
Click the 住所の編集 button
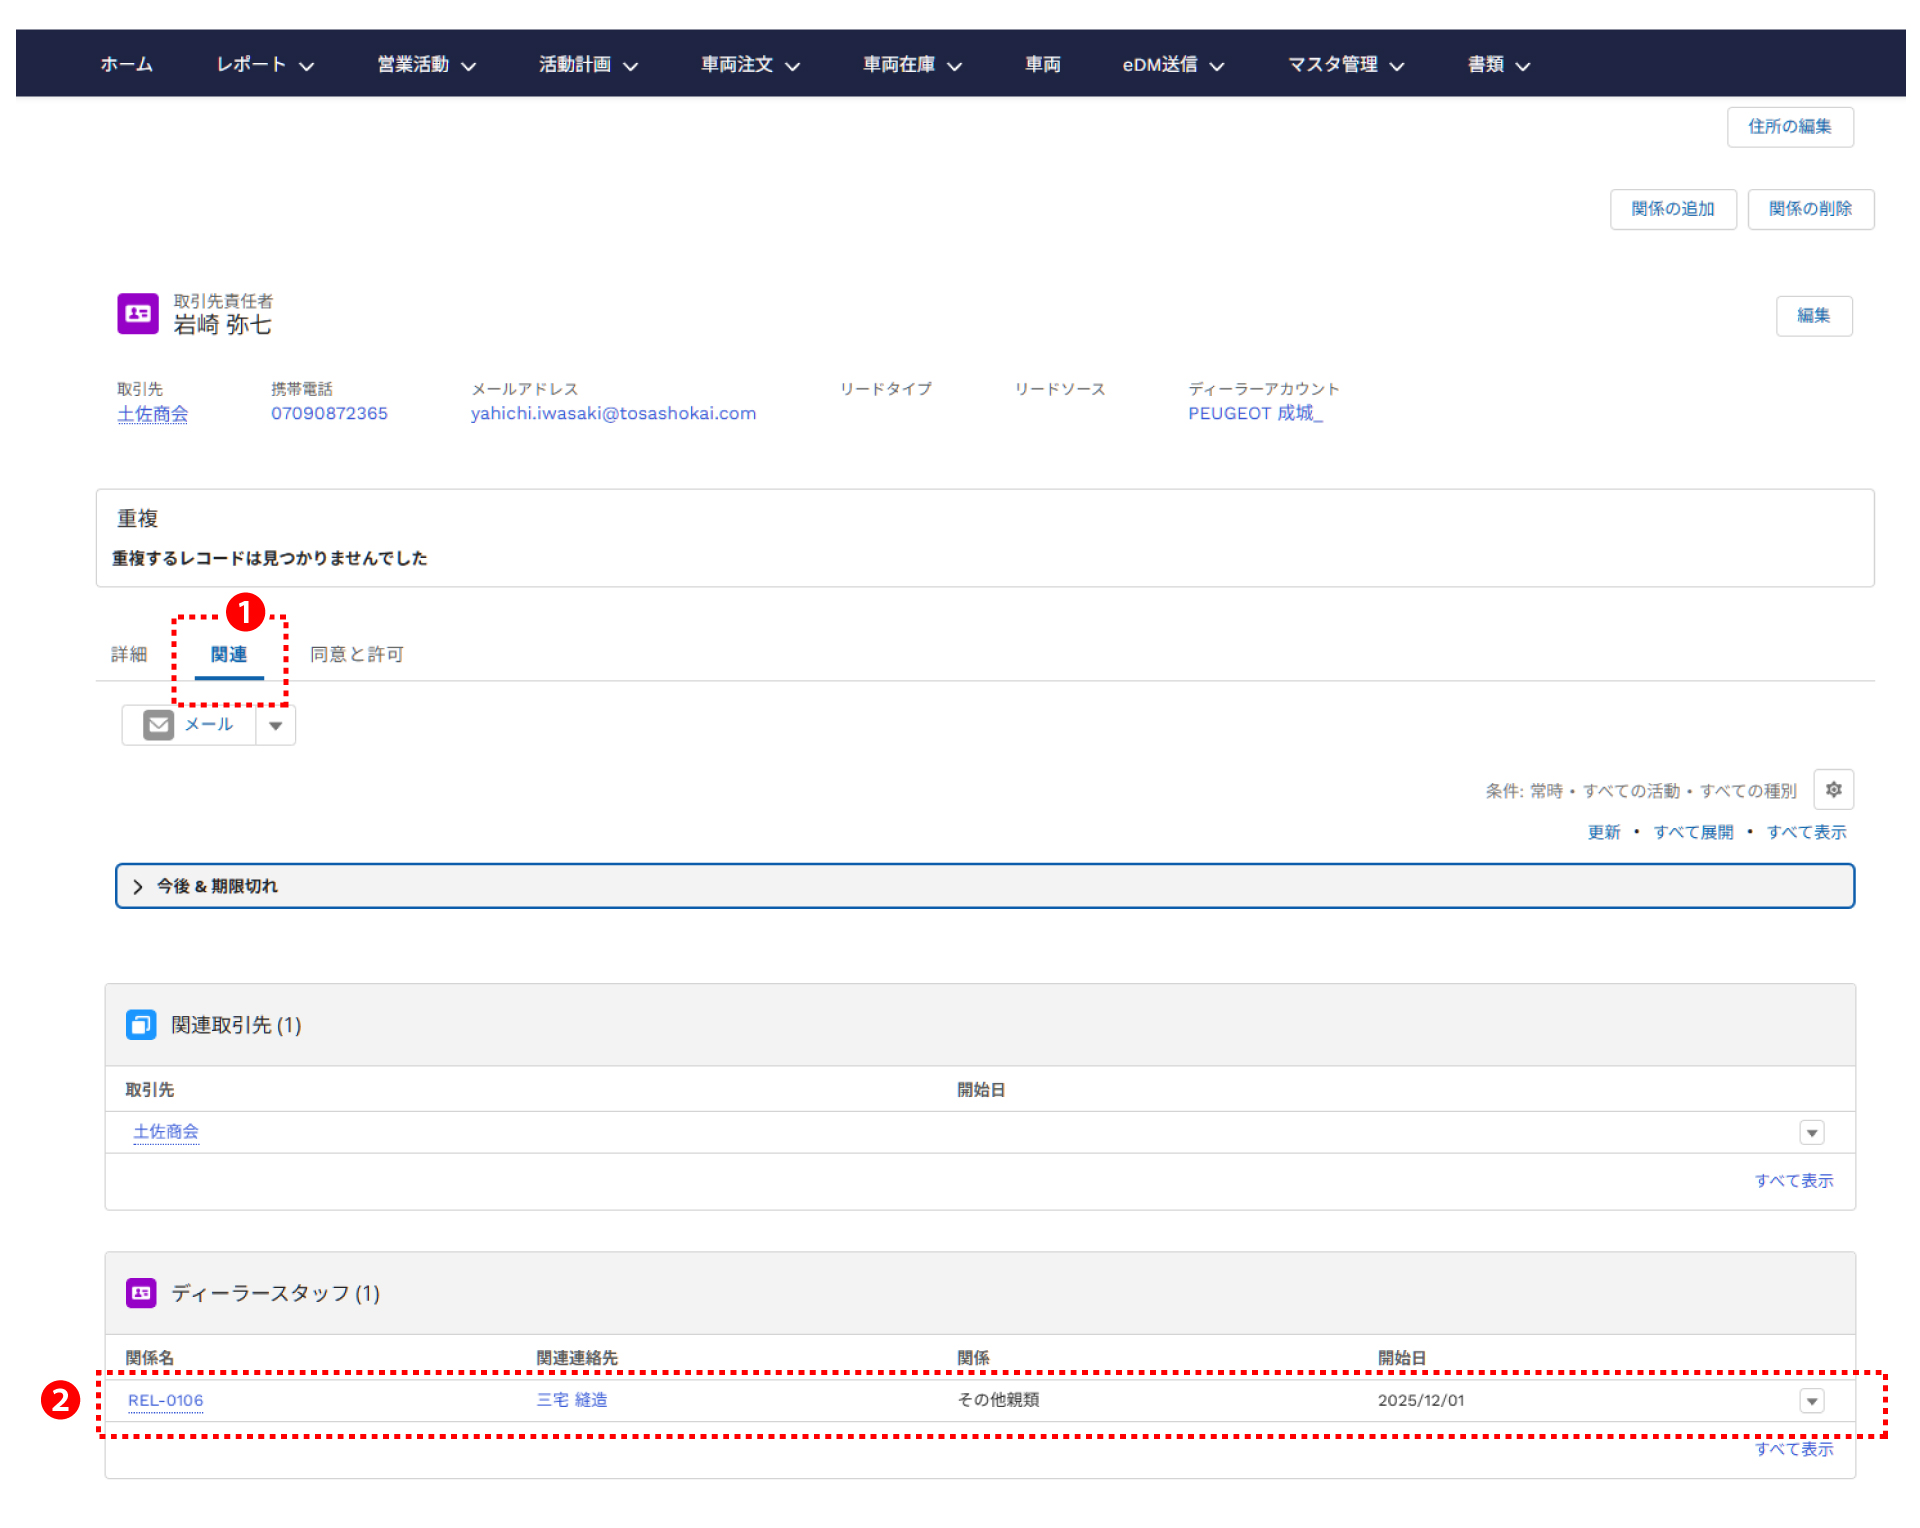(1789, 127)
